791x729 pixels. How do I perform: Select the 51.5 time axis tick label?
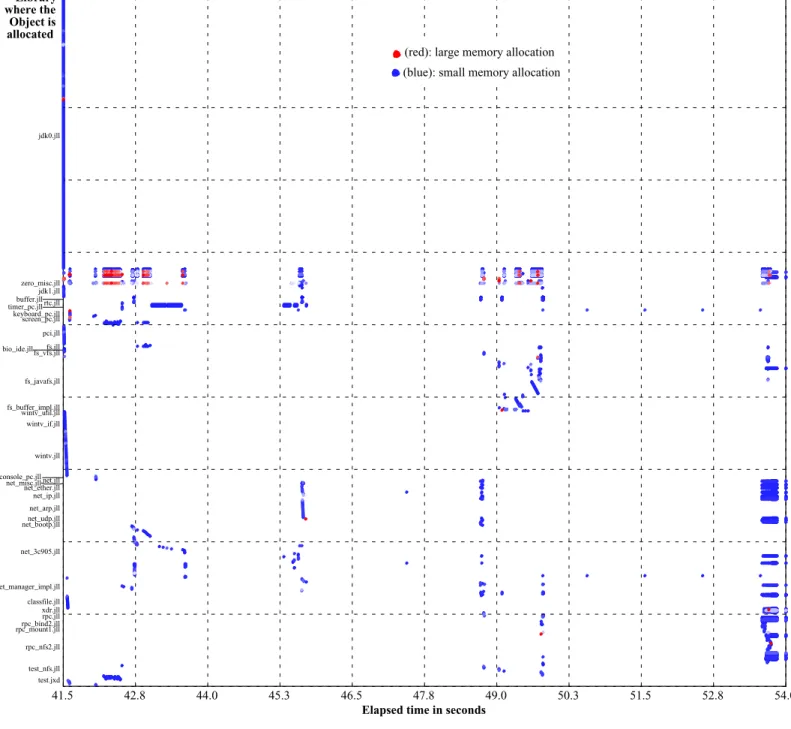pos(641,696)
